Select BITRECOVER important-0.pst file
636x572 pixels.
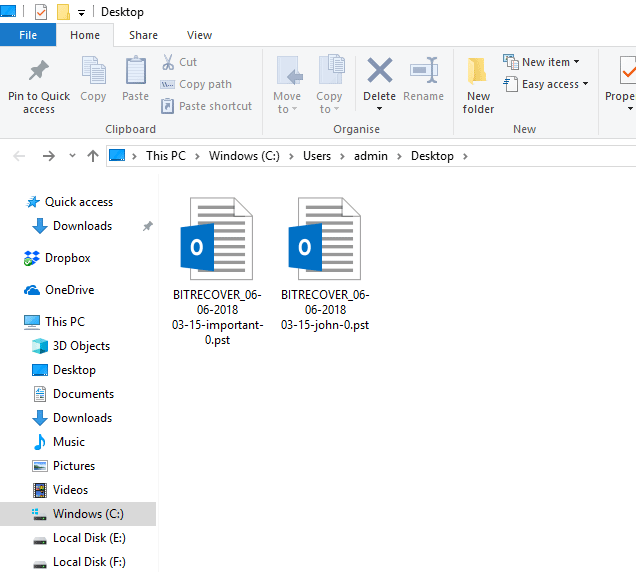click(217, 271)
